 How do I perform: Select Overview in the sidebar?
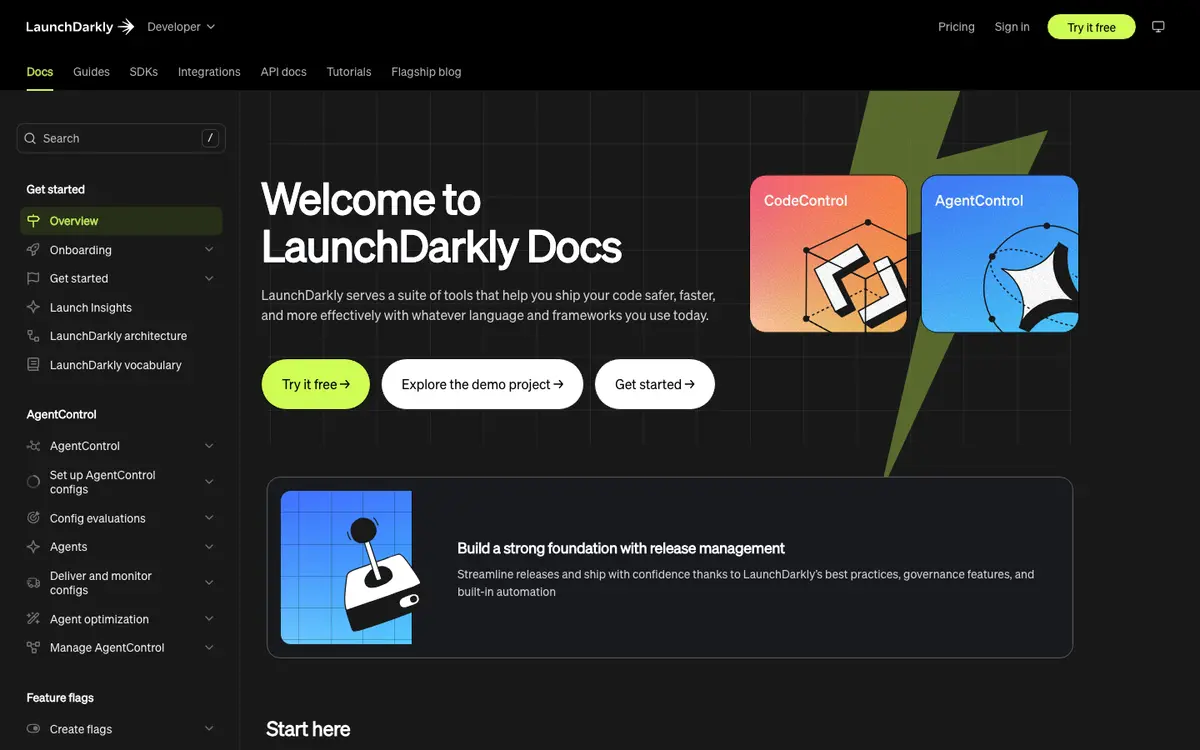(x=121, y=221)
